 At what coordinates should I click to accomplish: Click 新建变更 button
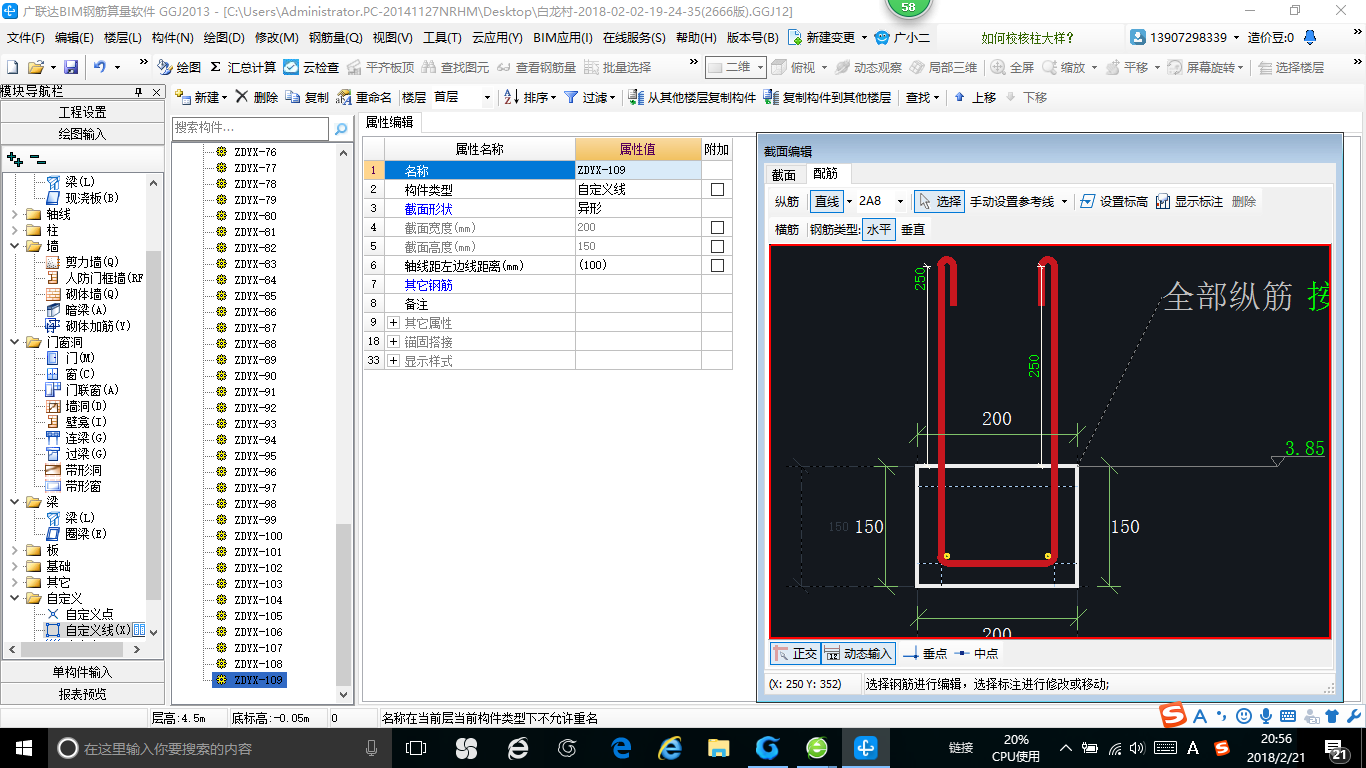[x=826, y=37]
